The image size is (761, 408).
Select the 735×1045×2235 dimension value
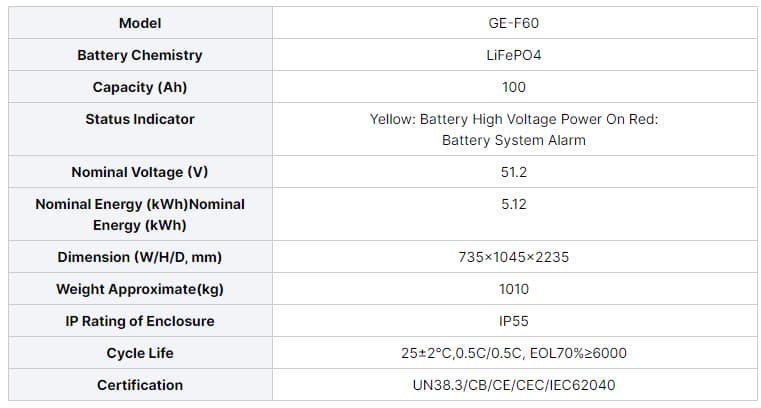[x=513, y=257]
